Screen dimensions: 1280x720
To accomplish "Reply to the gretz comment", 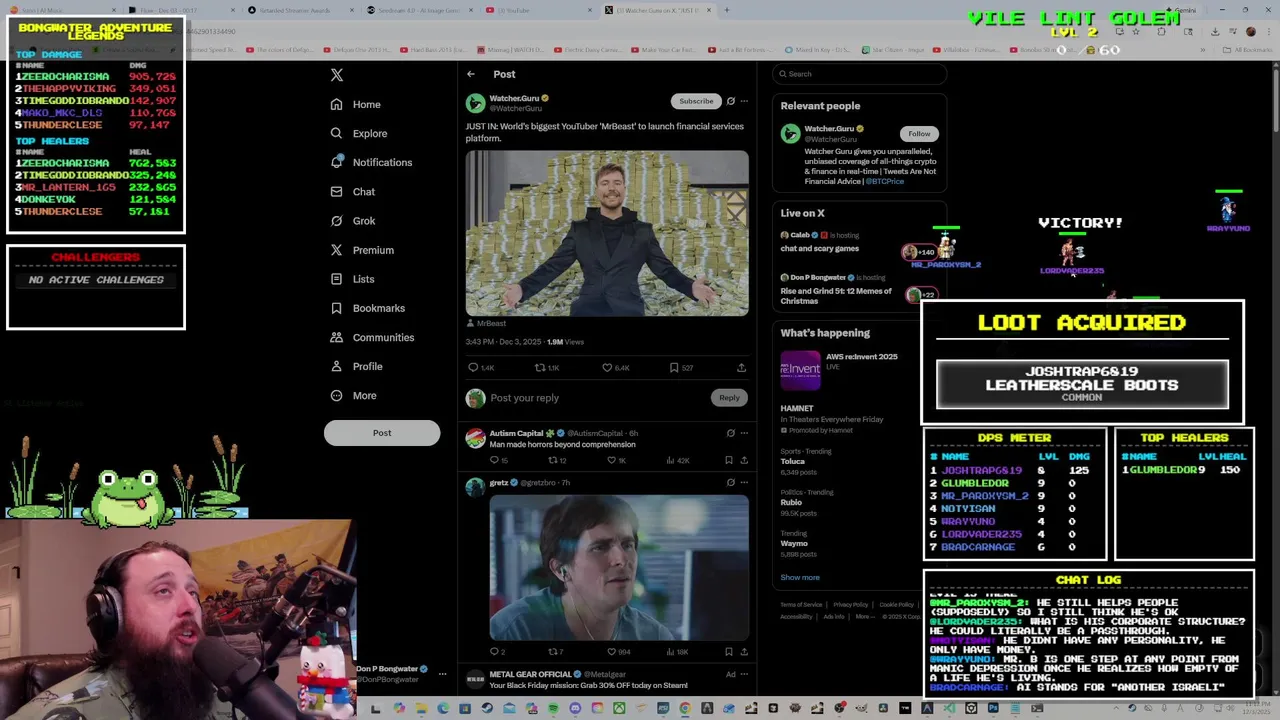I will pyautogui.click(x=494, y=652).
